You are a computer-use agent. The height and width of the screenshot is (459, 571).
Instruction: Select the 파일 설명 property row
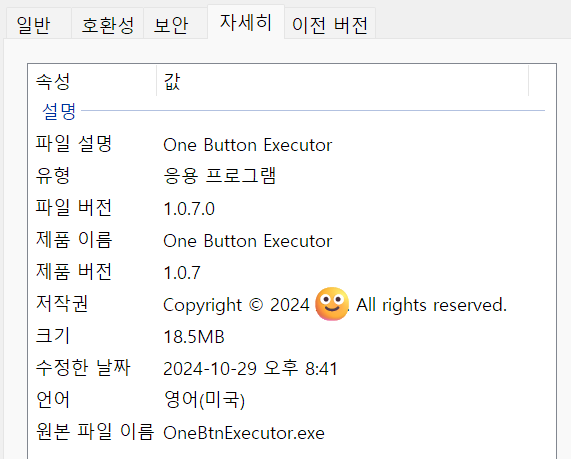pos(291,144)
